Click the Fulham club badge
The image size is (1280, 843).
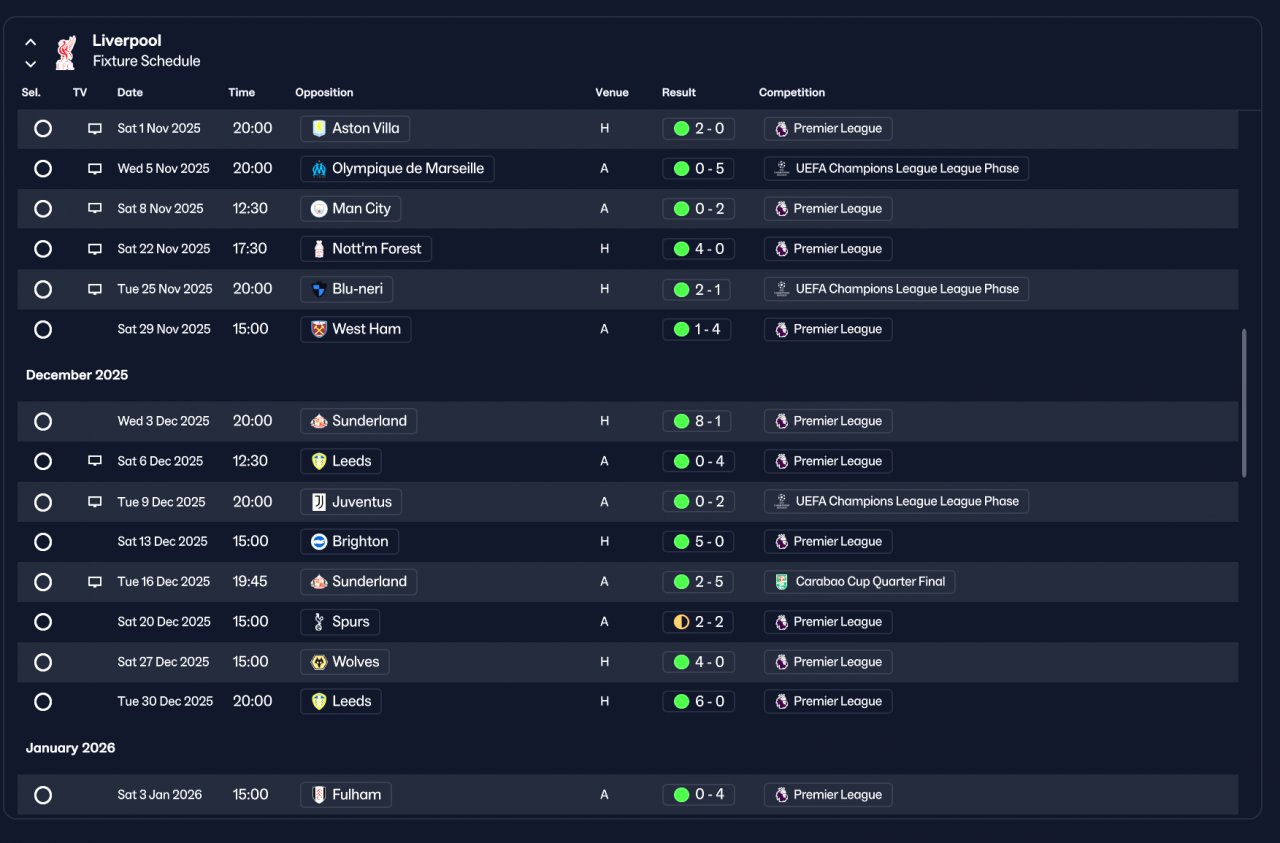pos(319,795)
